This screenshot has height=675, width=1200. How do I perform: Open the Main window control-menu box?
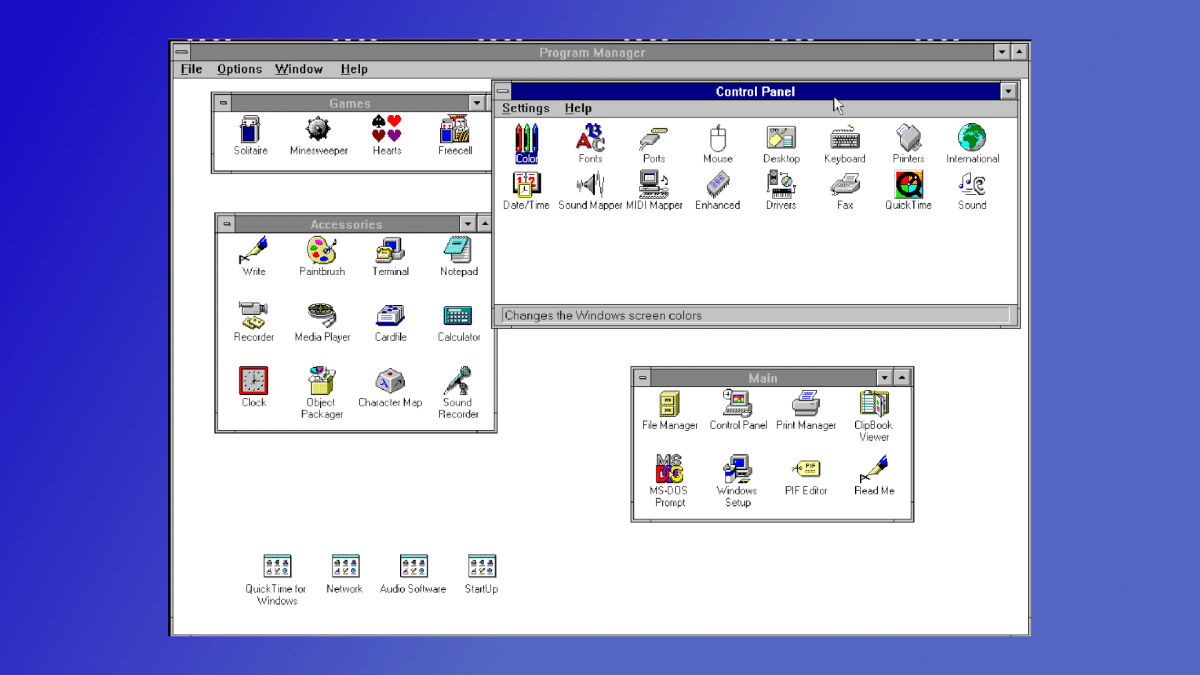pos(643,378)
